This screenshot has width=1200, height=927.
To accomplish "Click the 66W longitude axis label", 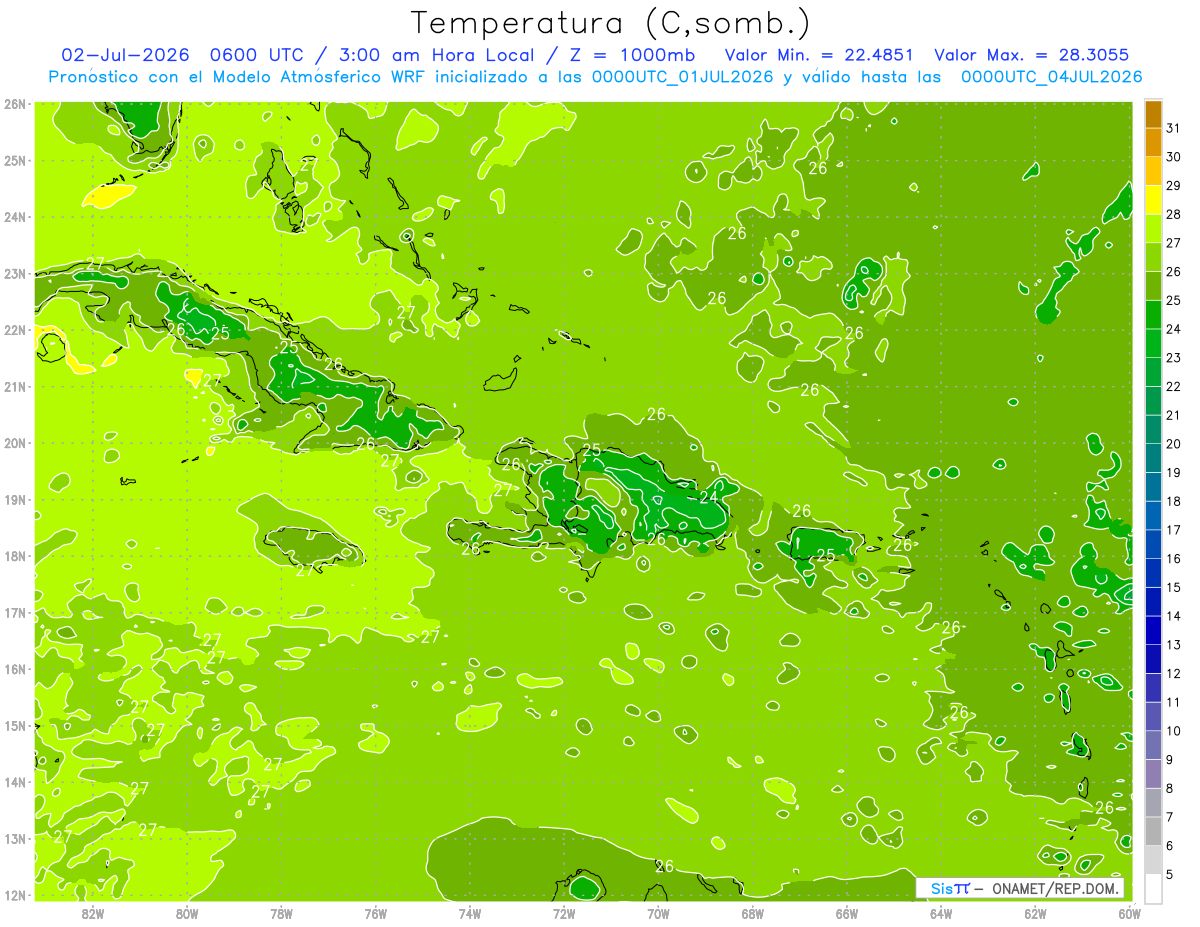I will (x=846, y=913).
